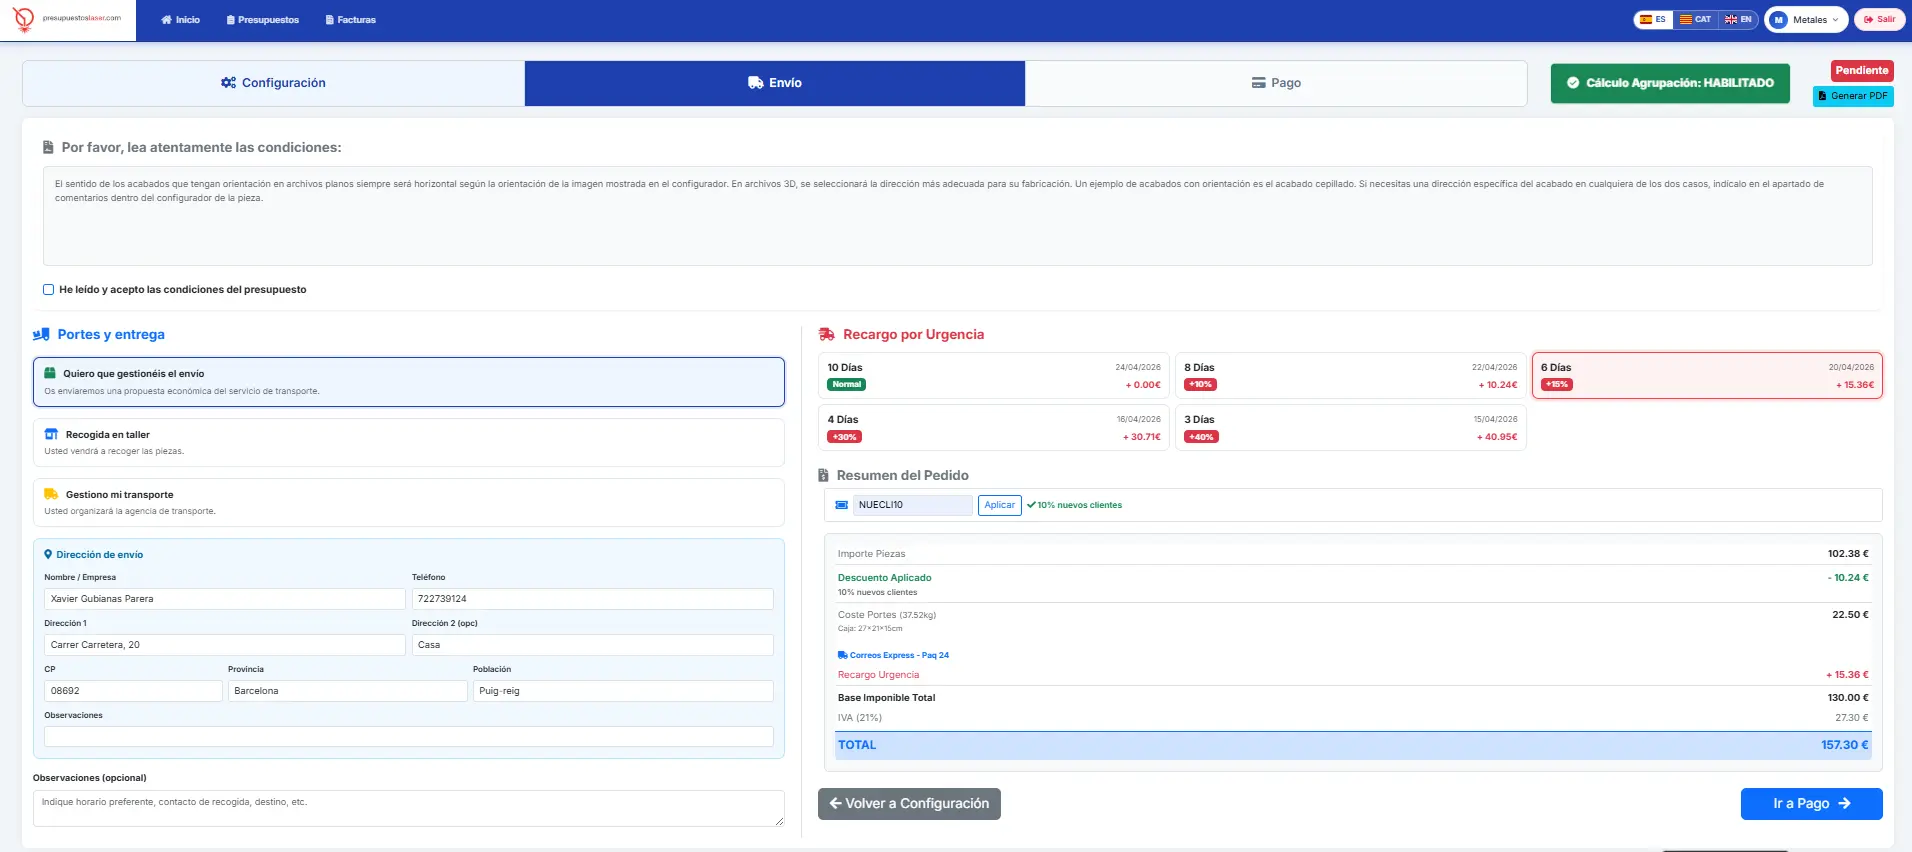This screenshot has width=1912, height=852.
Task: Open Inicio home page
Action: click(181, 20)
